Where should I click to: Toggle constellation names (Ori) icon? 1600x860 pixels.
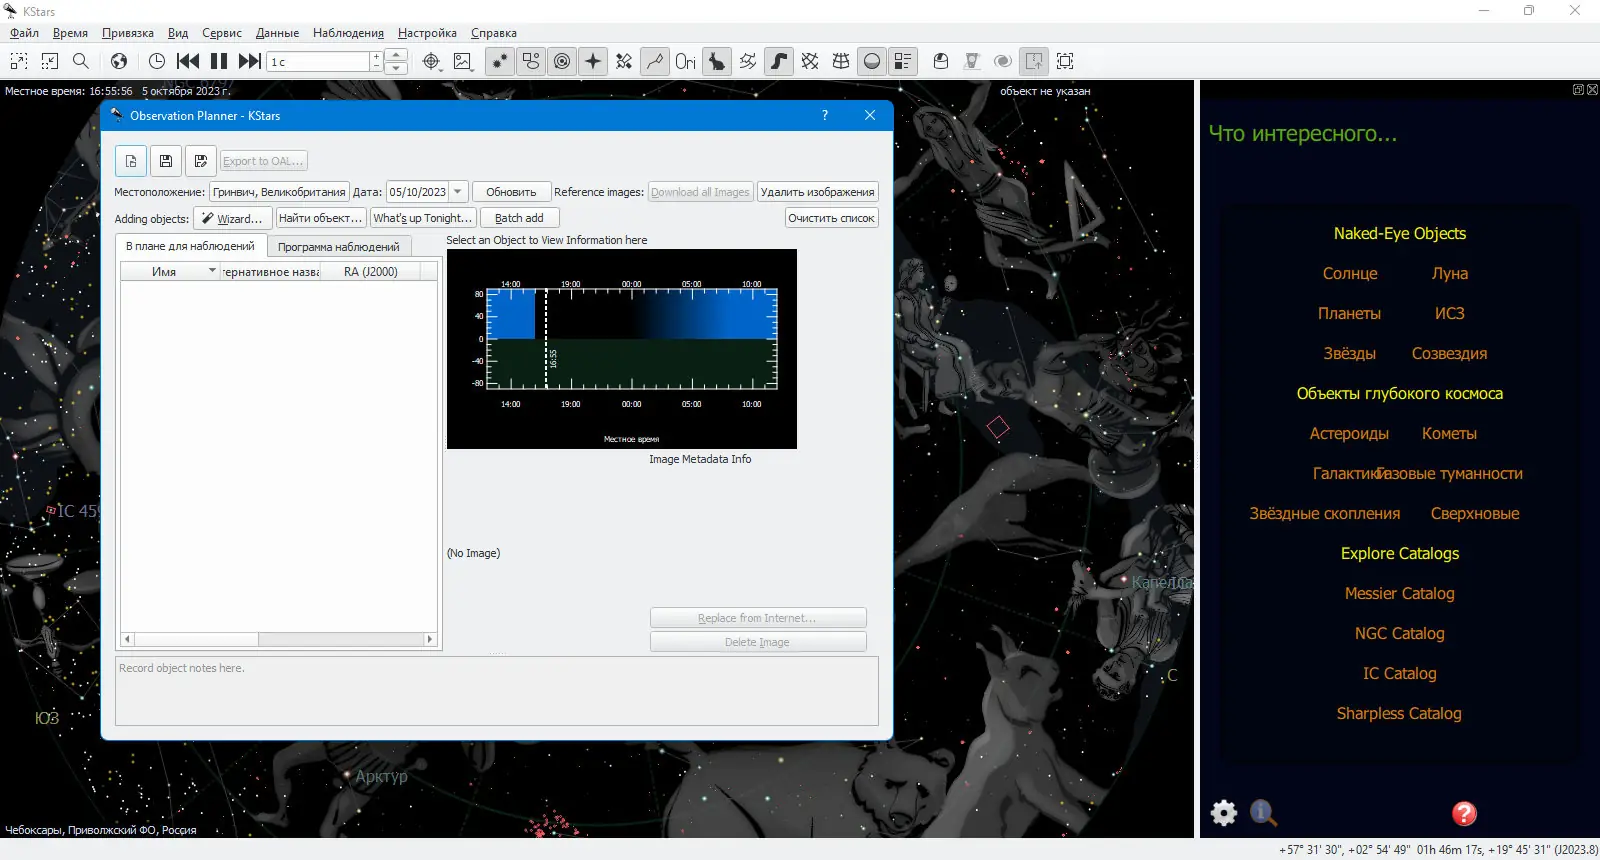[x=686, y=61]
